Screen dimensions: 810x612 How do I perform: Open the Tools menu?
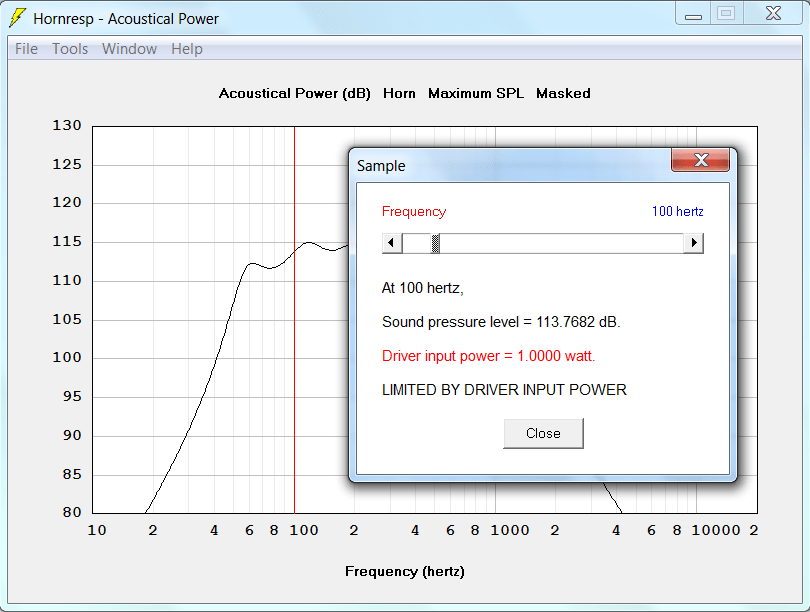(70, 49)
